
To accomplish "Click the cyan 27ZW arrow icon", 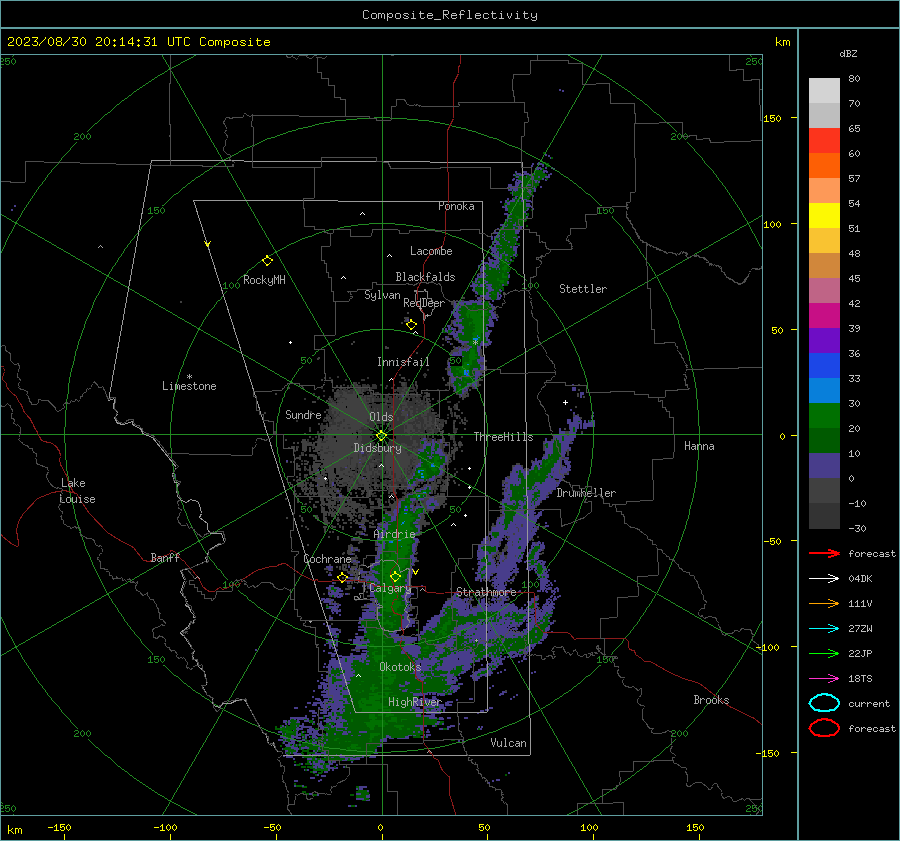I will (824, 629).
